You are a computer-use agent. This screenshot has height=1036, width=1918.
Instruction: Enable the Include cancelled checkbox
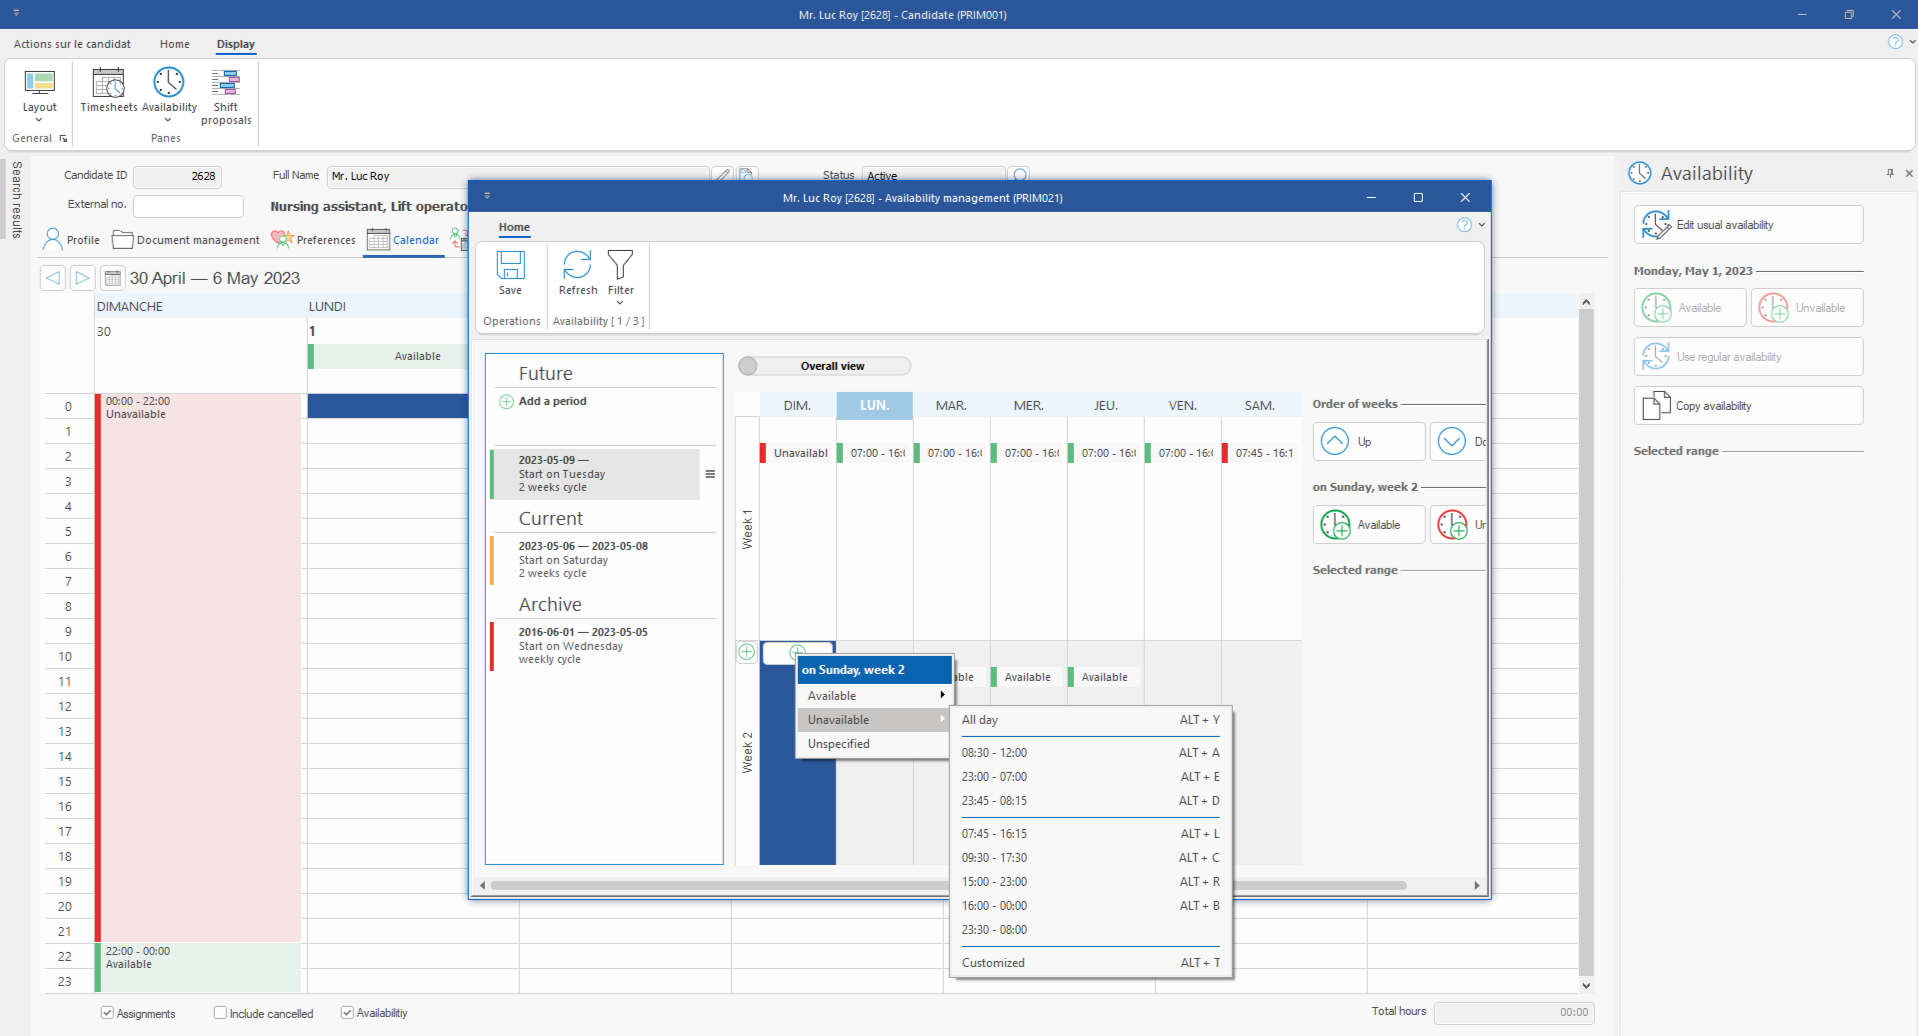point(220,1012)
